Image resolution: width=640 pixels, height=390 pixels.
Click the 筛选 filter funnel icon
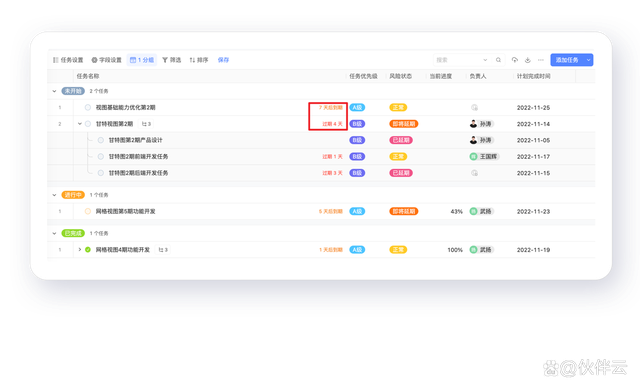coord(165,60)
